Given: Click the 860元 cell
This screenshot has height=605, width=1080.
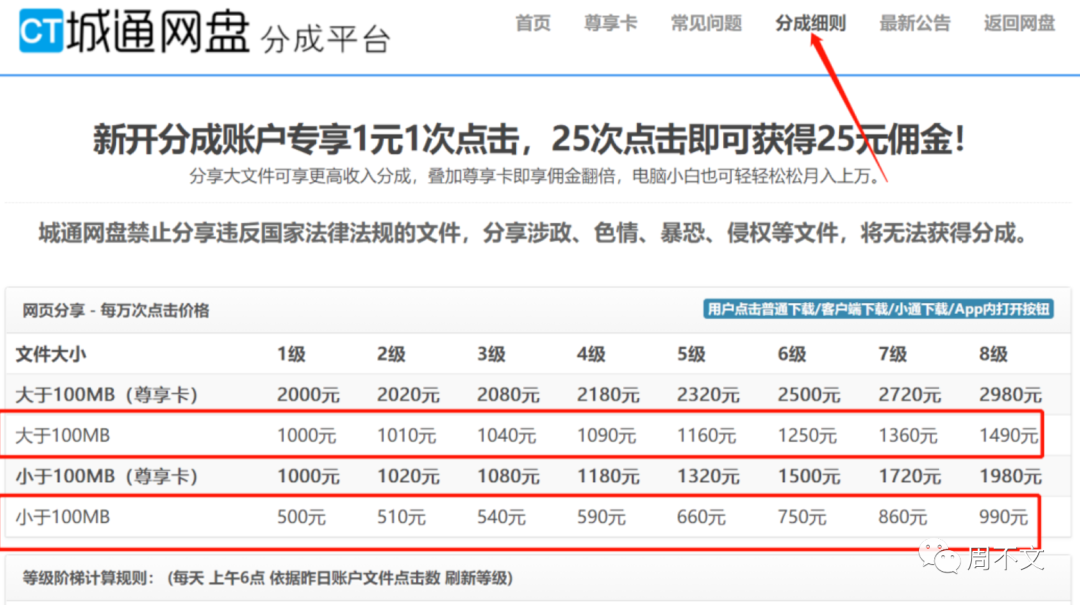Looking at the screenshot, I should pyautogui.click(x=902, y=517).
